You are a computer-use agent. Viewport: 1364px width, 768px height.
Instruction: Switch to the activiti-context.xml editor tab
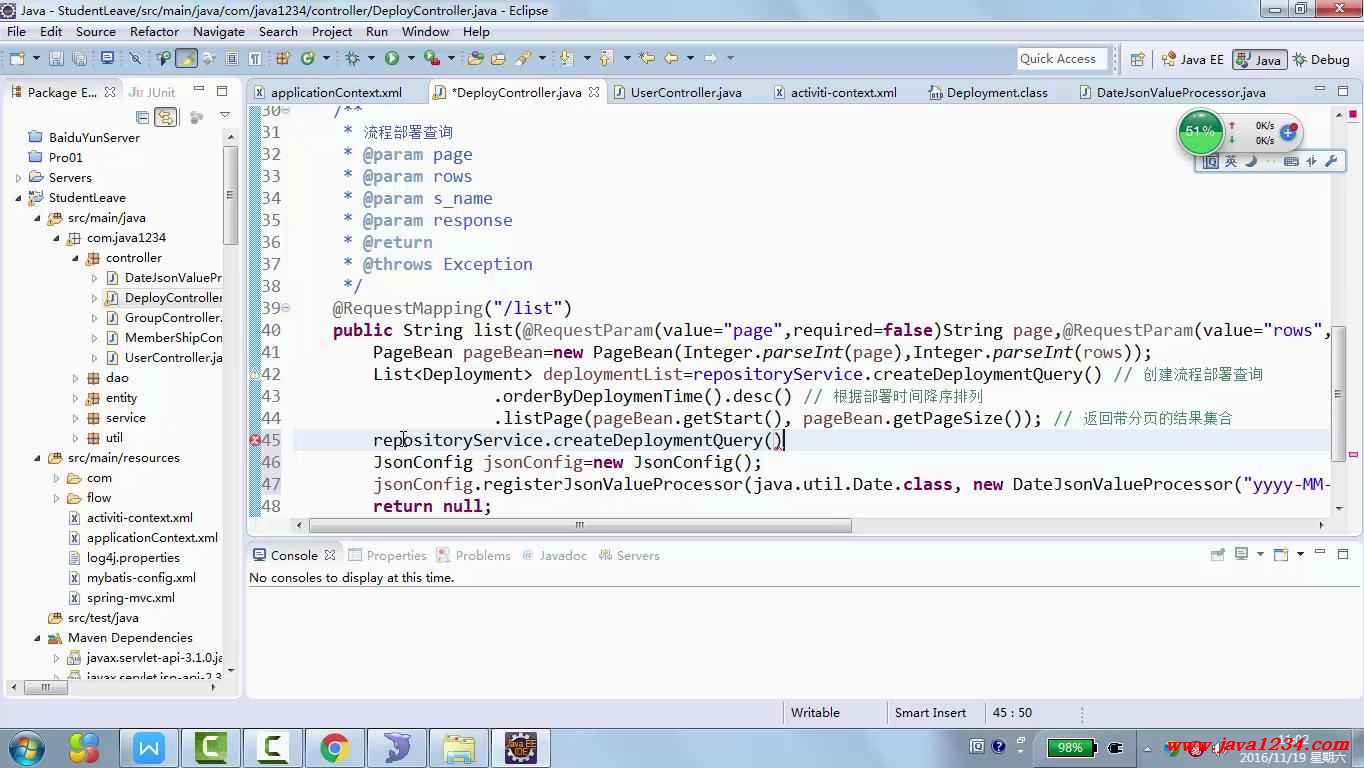[843, 92]
